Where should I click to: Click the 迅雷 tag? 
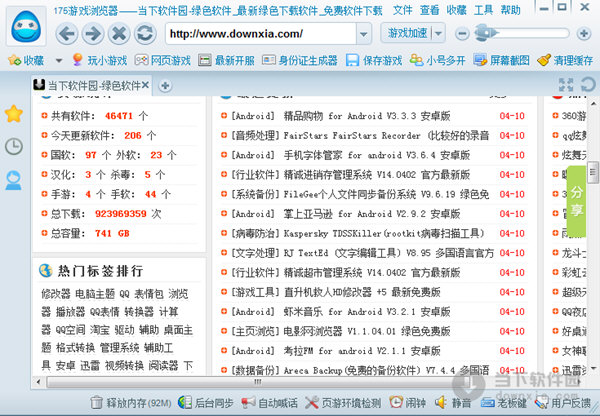[x=90, y=365]
